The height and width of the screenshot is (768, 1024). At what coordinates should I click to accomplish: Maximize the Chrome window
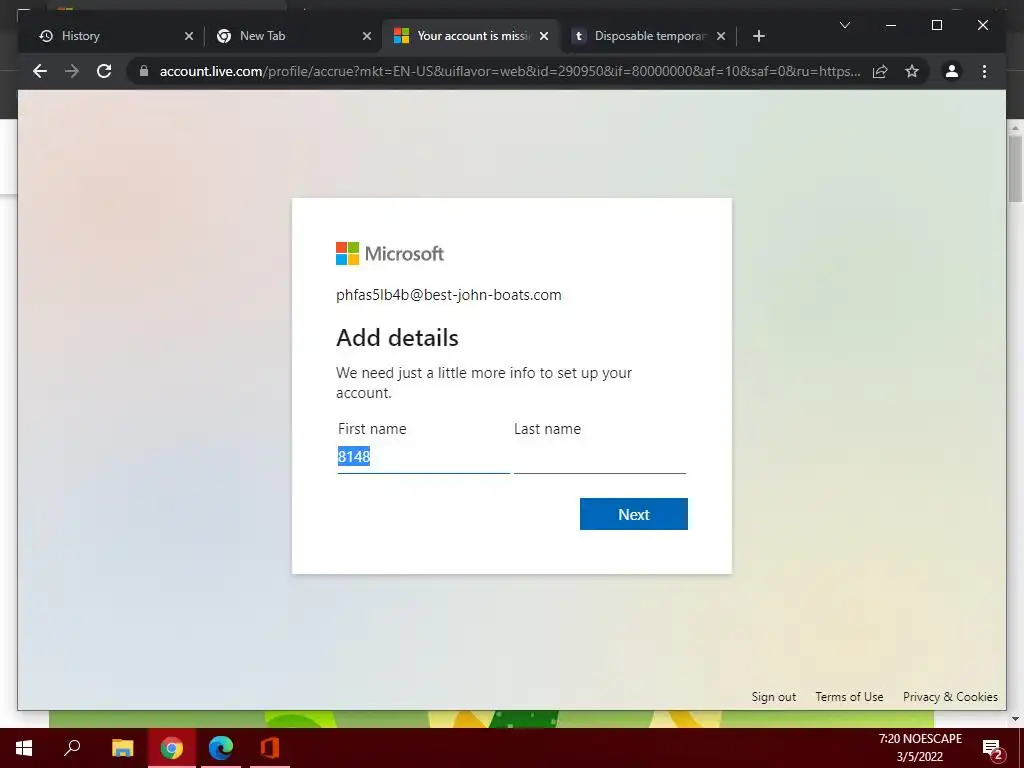[936, 25]
